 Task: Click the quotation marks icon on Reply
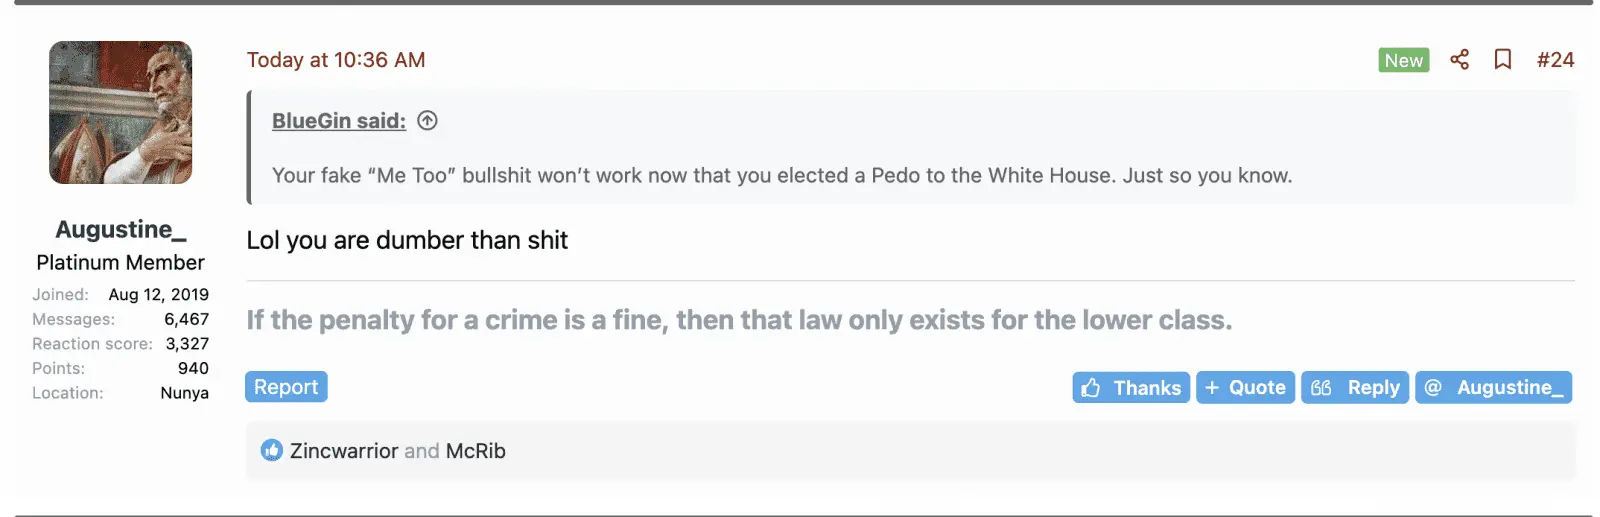pos(1321,388)
